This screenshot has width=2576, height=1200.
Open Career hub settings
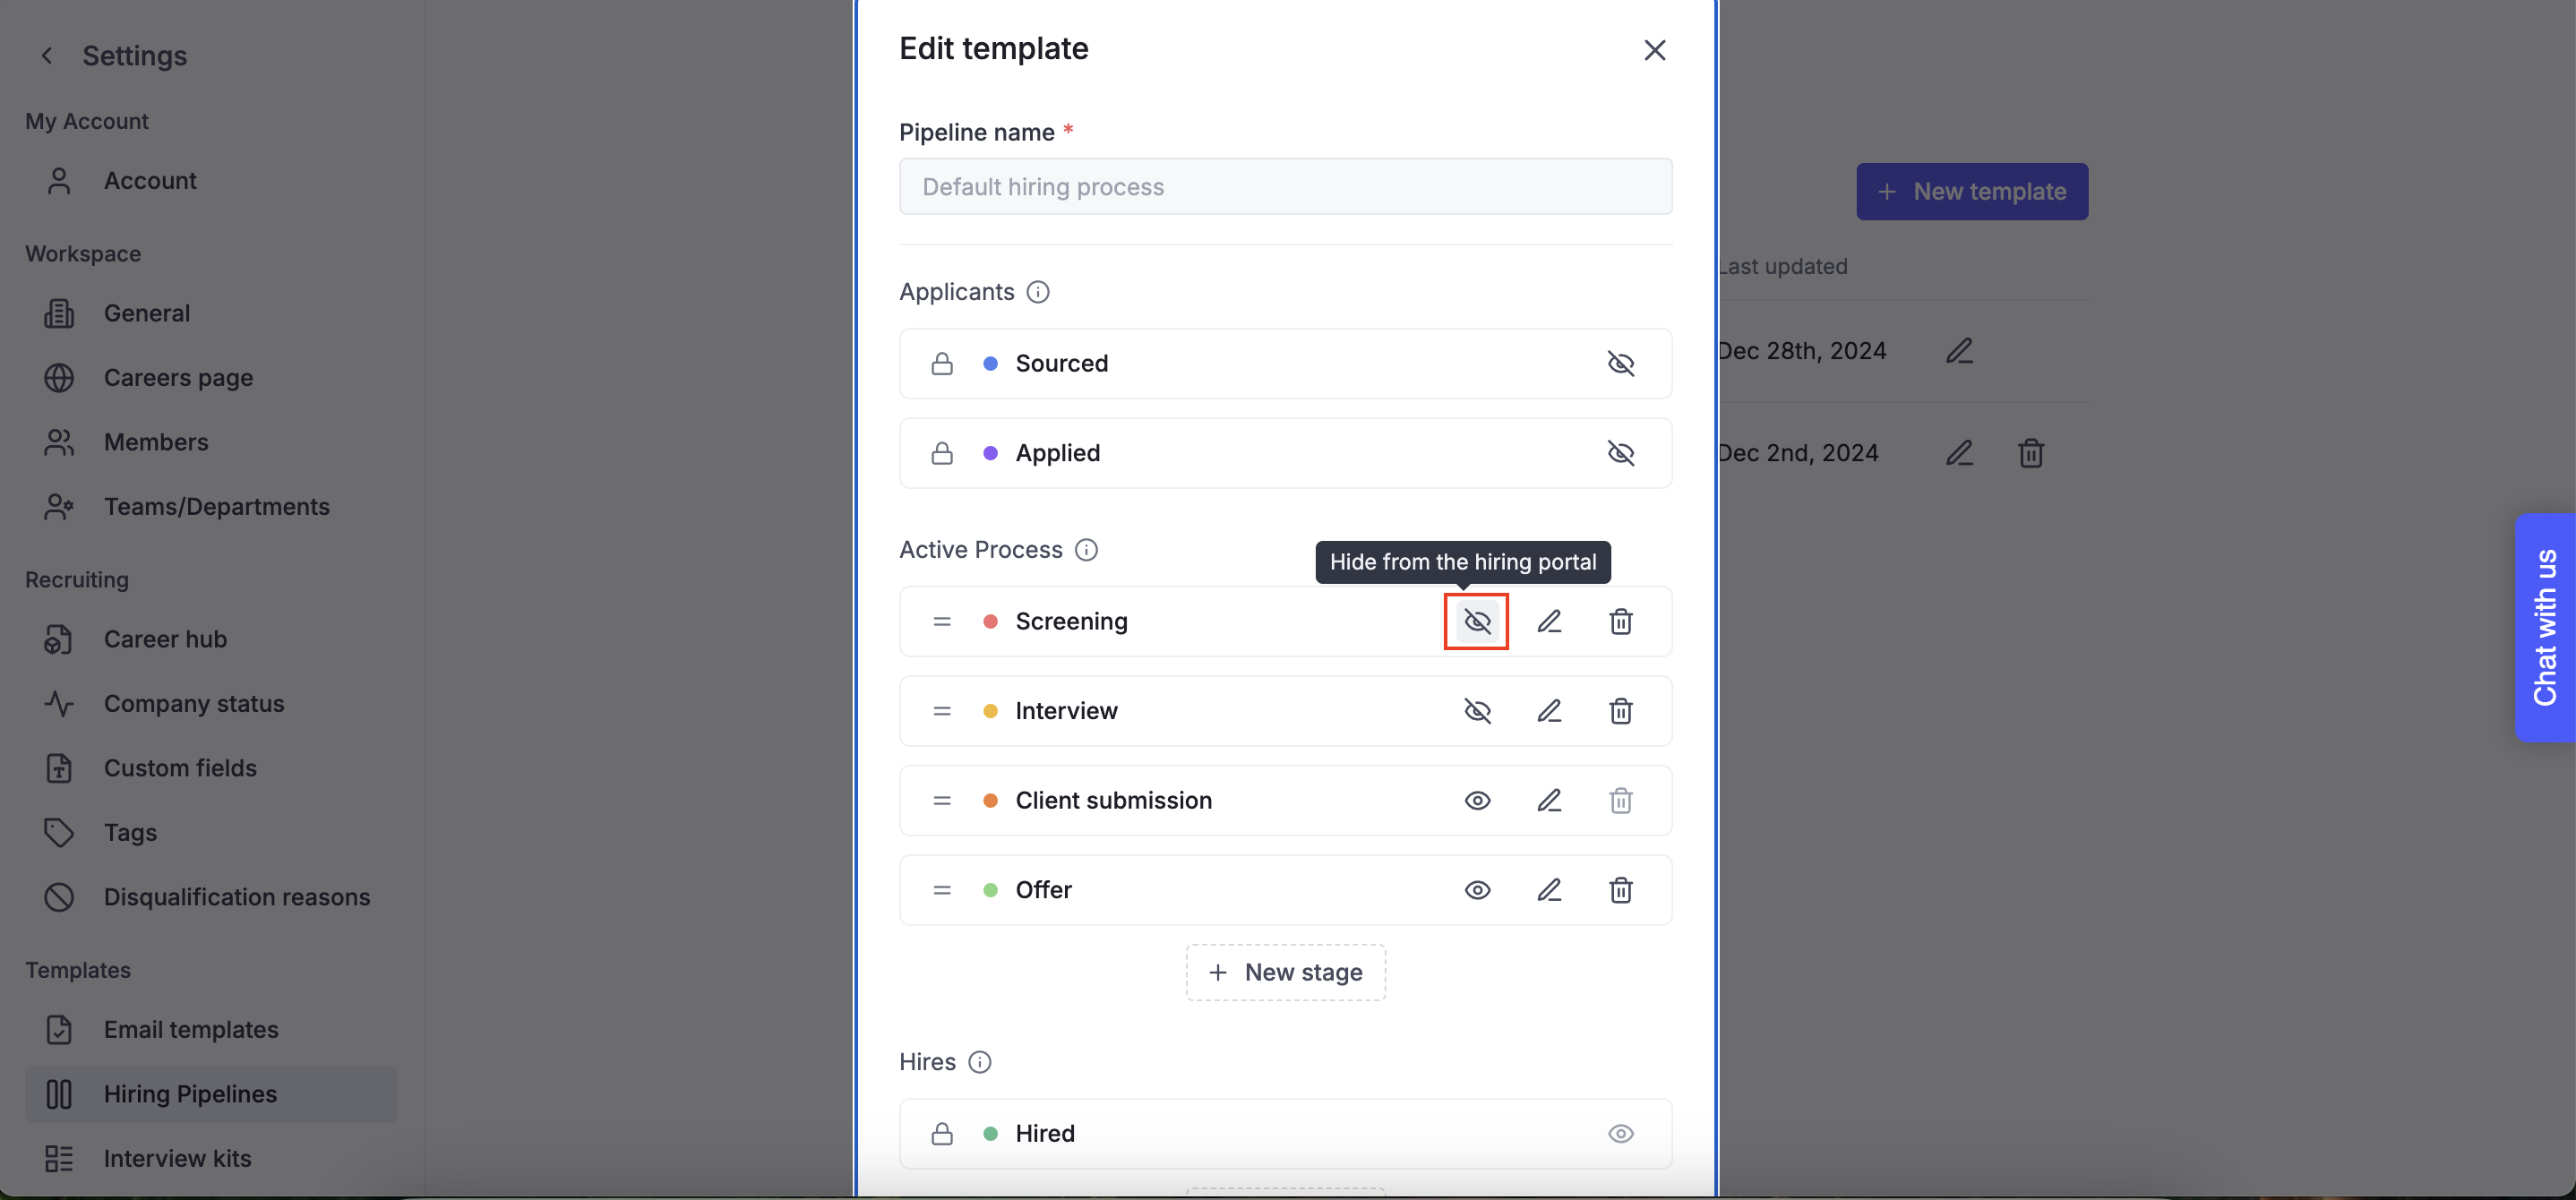click(165, 639)
